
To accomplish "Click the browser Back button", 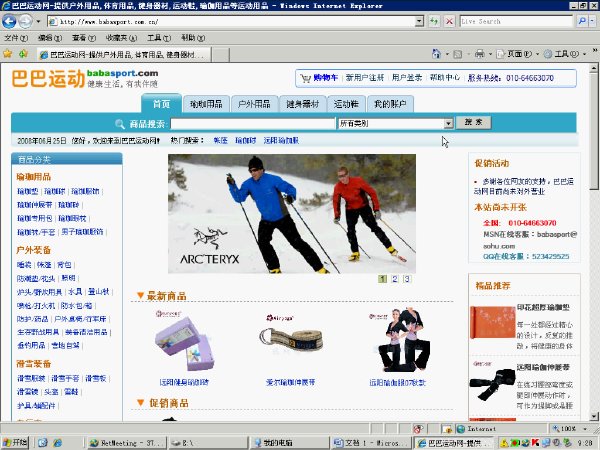I will (9, 21).
